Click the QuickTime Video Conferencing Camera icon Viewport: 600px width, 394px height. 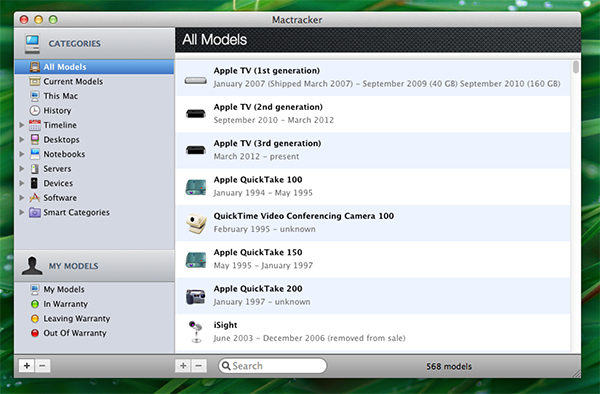click(x=196, y=223)
